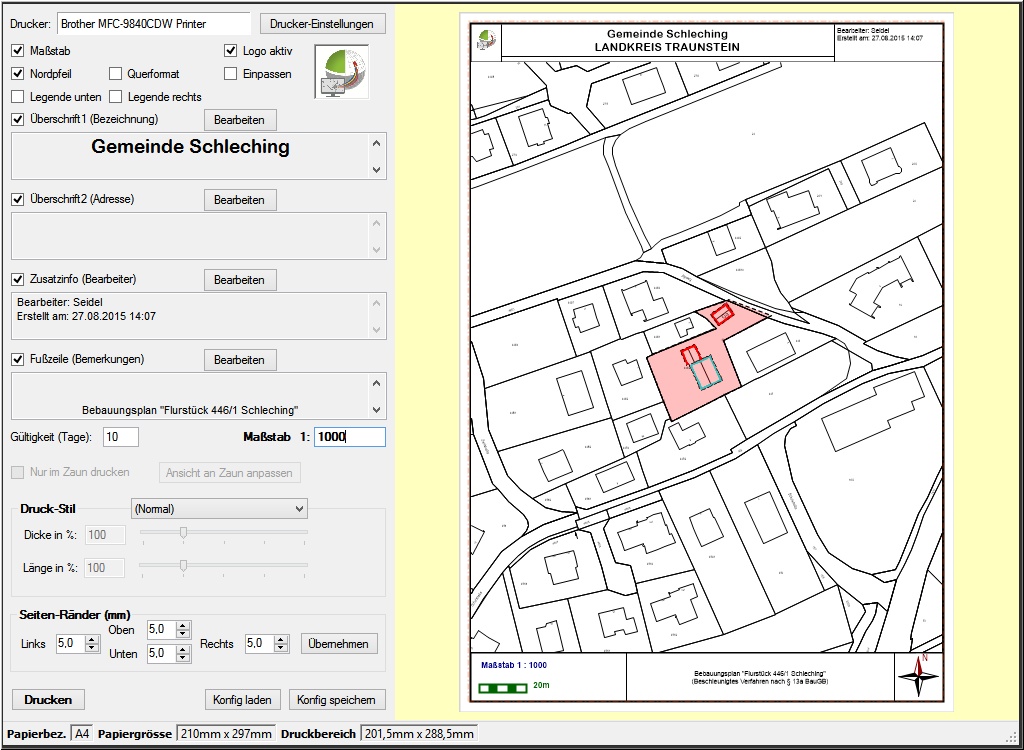This screenshot has width=1024, height=750.
Task: Decrease the Oben margin with down arrow
Action: [x=184, y=634]
